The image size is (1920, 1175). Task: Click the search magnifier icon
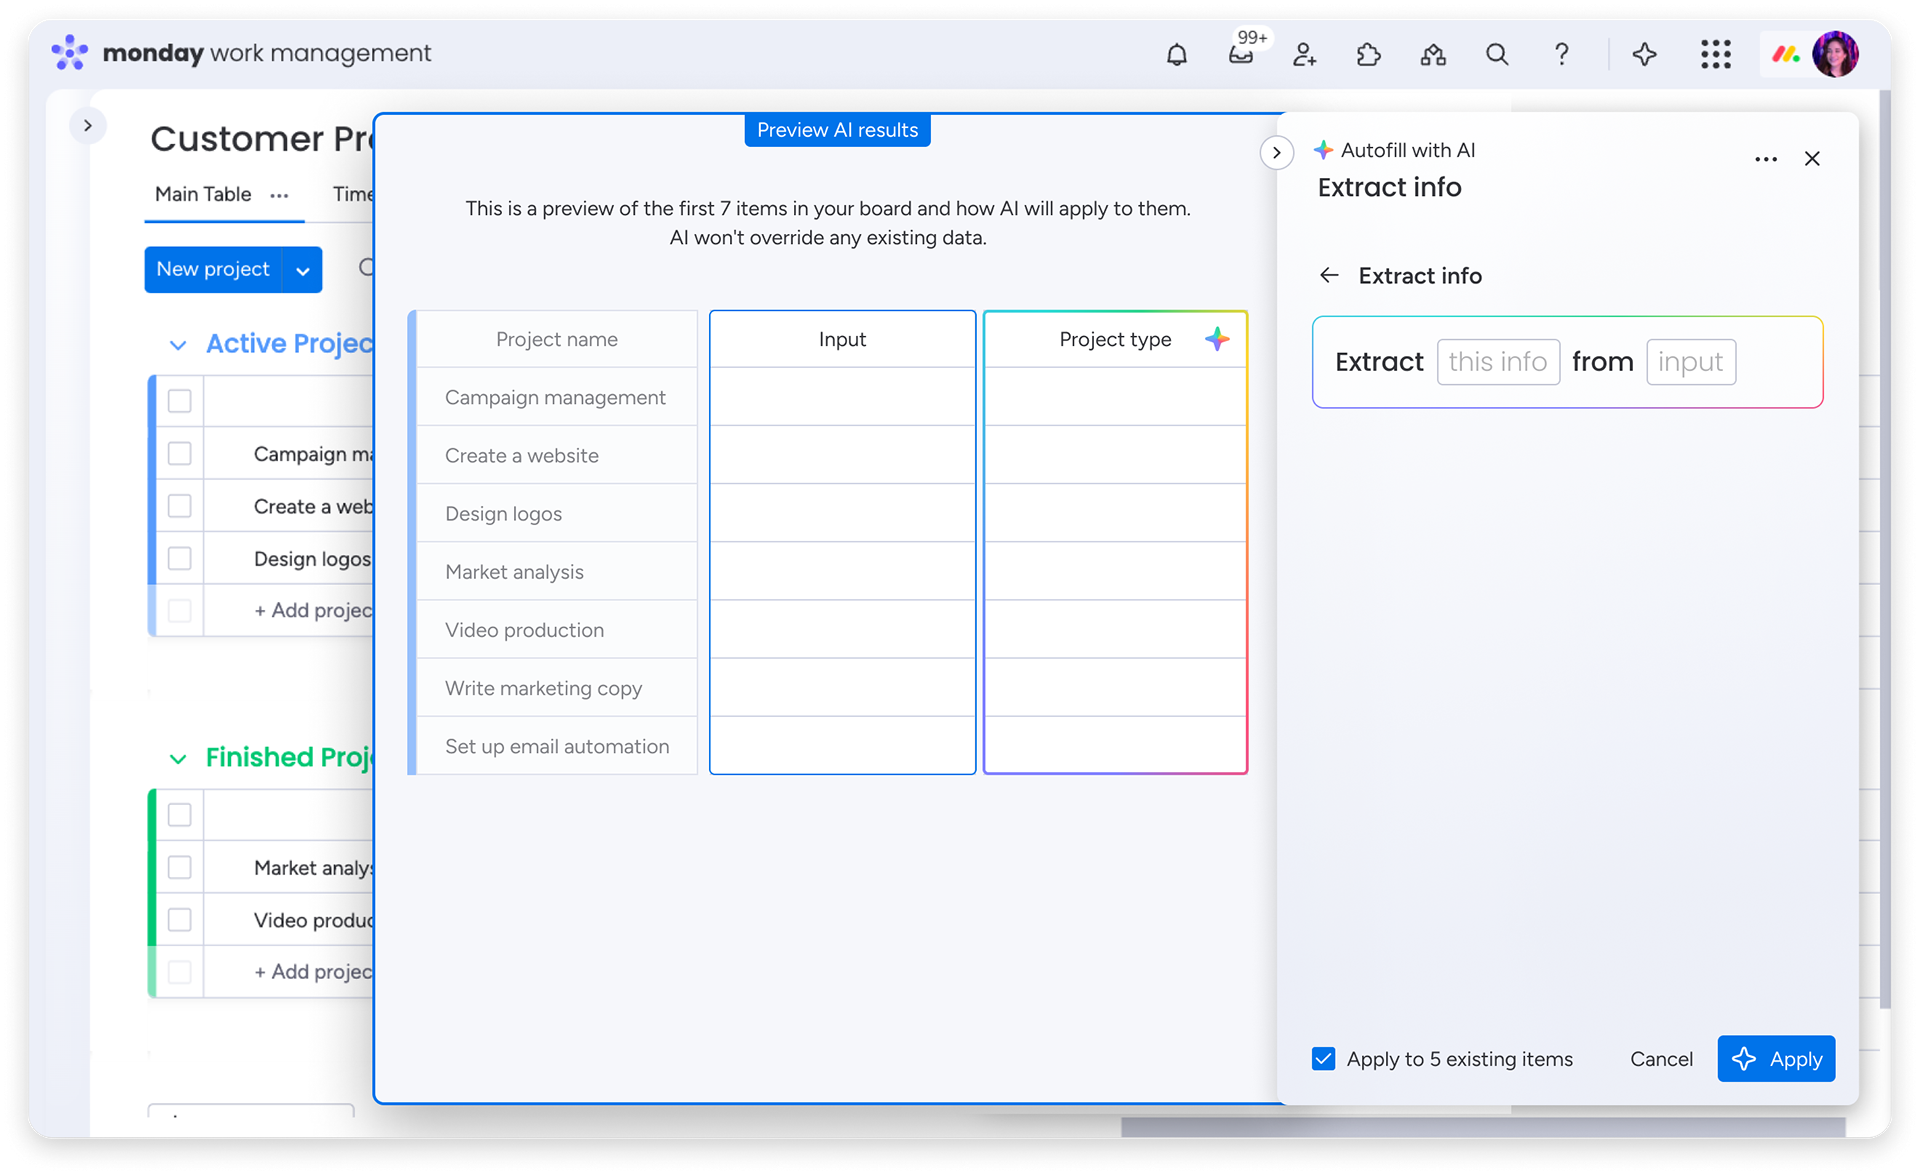[1497, 55]
